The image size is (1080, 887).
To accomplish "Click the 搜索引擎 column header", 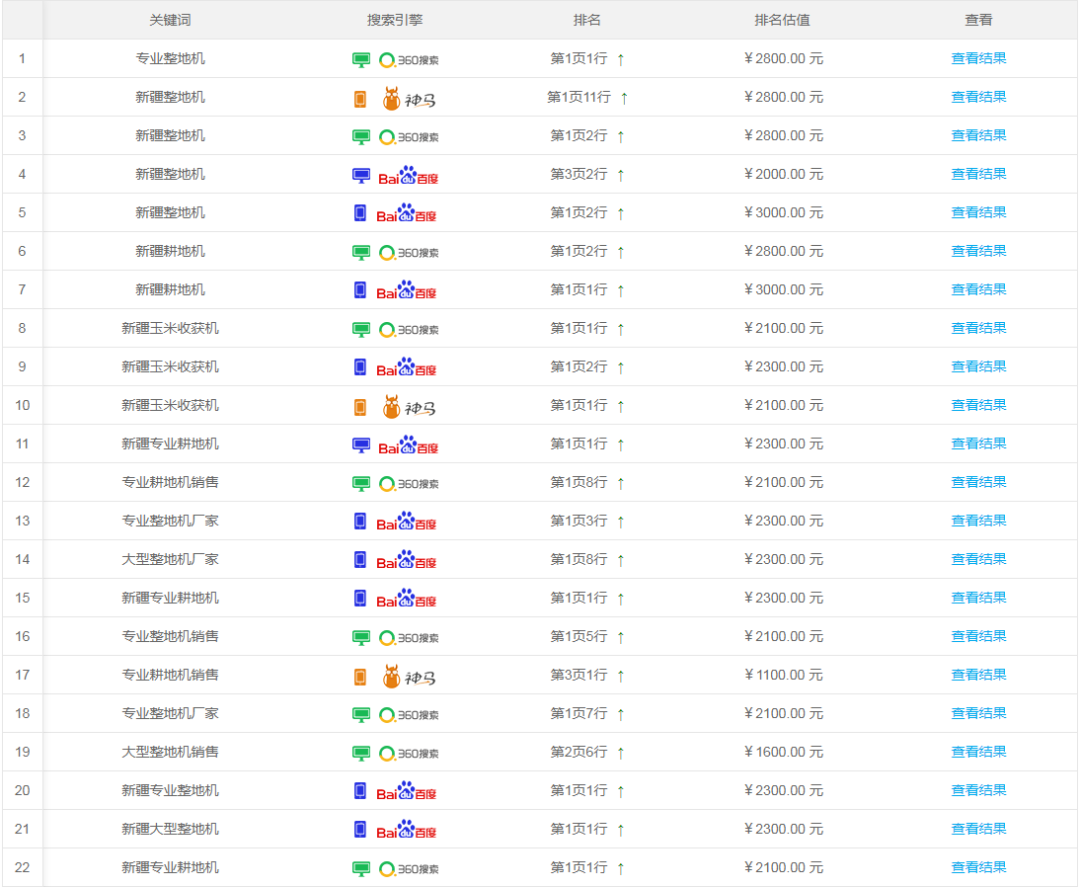I will click(395, 20).
